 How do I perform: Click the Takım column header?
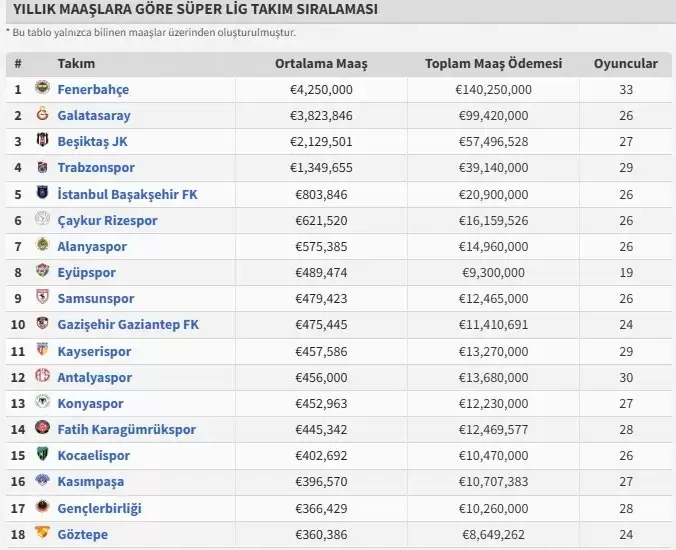point(76,63)
